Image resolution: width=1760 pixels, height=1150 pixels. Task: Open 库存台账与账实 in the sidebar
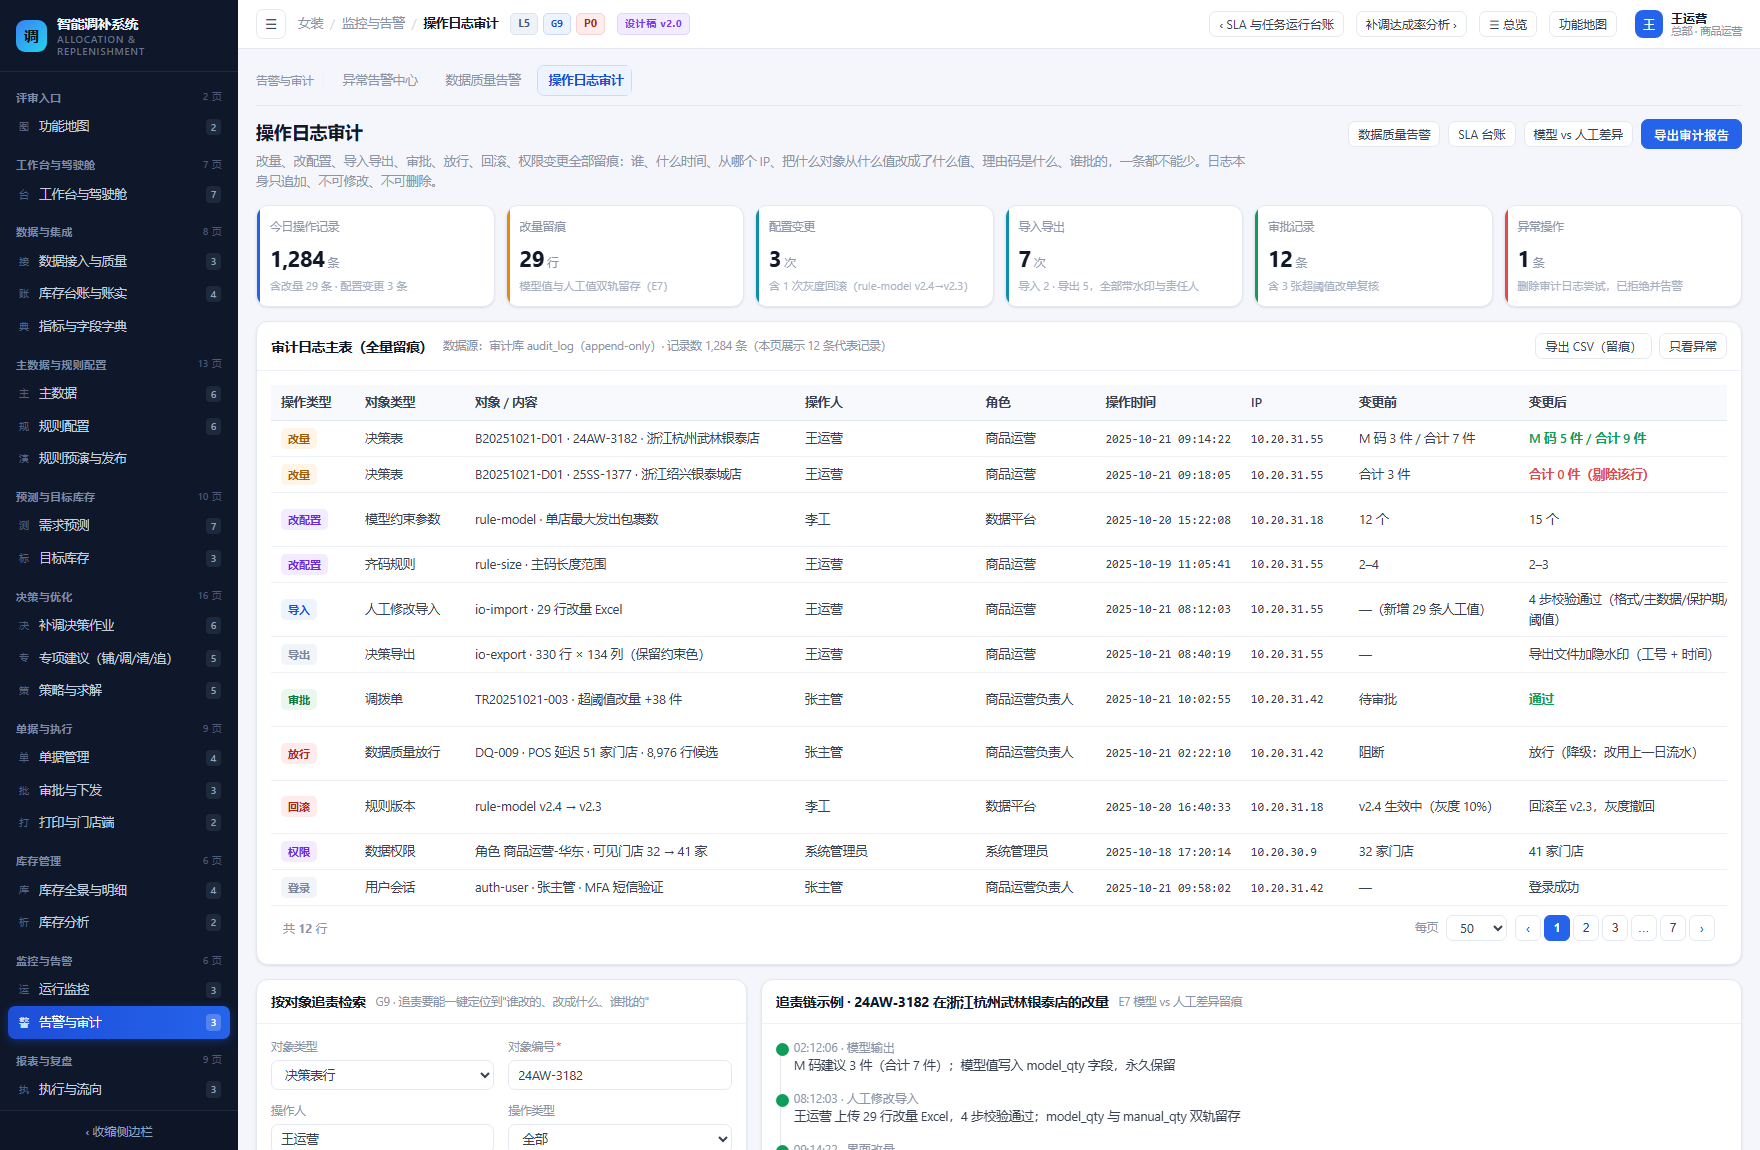[119, 293]
